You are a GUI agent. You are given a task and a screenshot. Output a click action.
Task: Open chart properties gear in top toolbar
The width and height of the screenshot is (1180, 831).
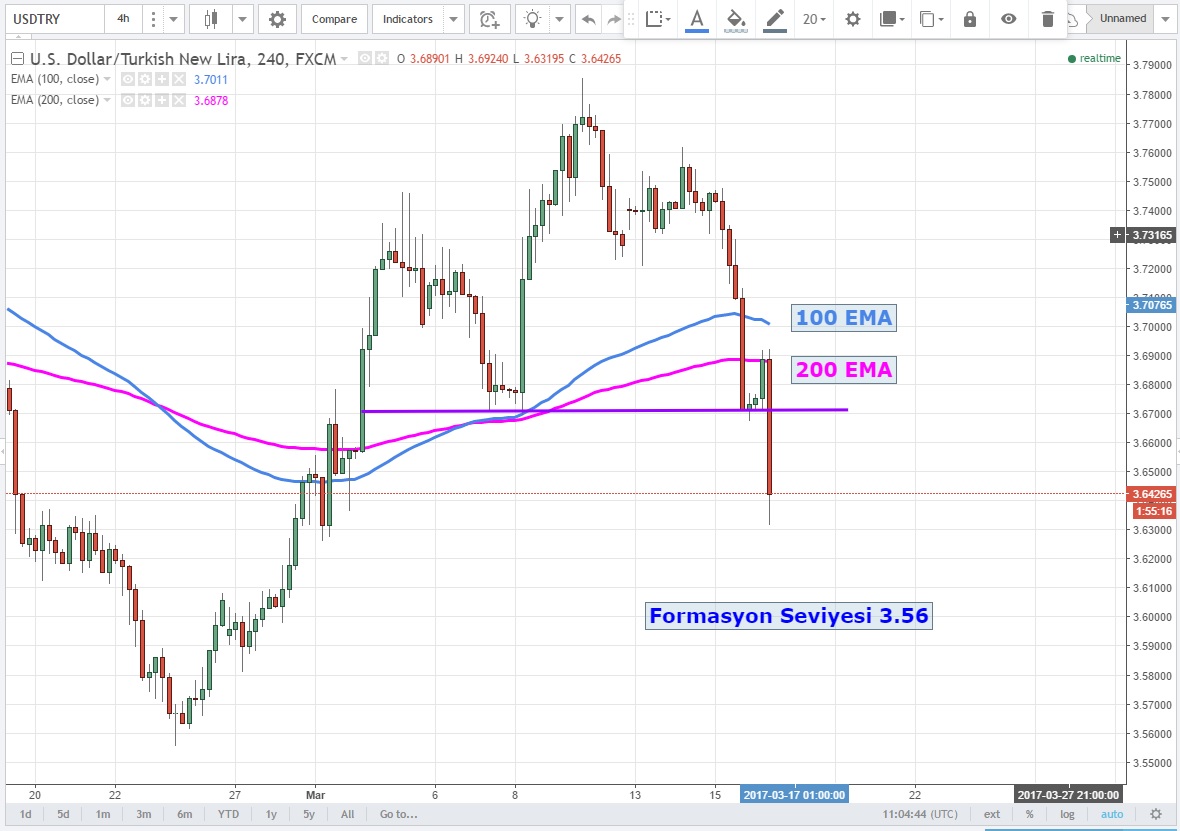[x=277, y=19]
